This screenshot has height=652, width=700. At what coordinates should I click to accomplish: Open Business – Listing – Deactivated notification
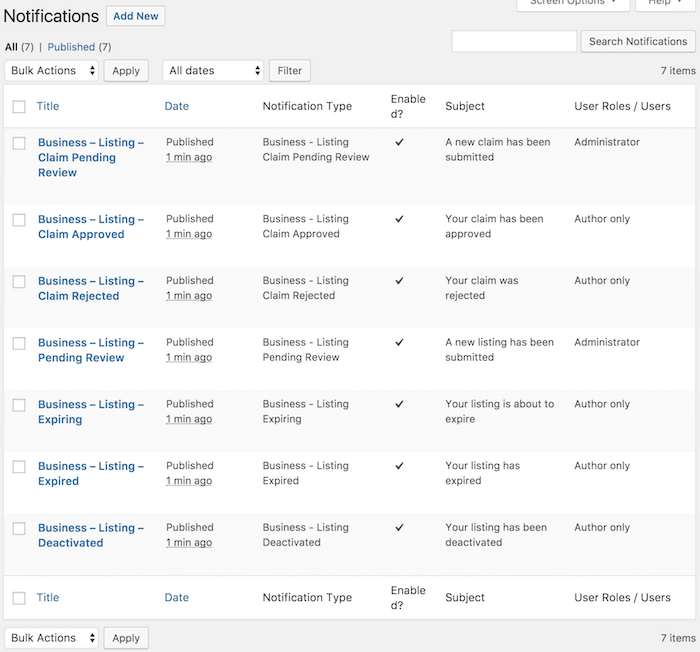(x=91, y=535)
